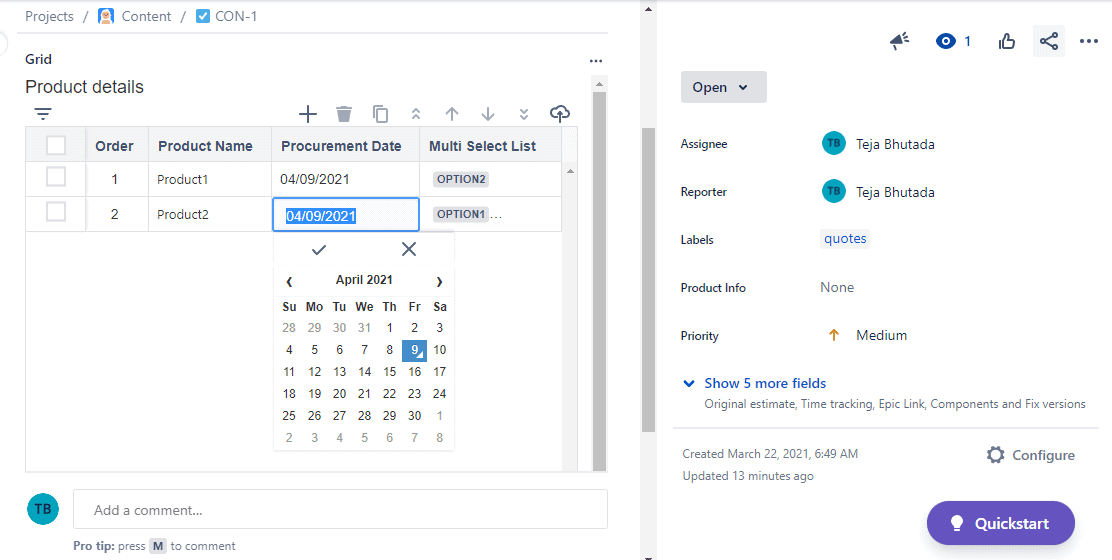The image size is (1112, 560).
Task: Click the Medium priority value
Action: point(881,335)
